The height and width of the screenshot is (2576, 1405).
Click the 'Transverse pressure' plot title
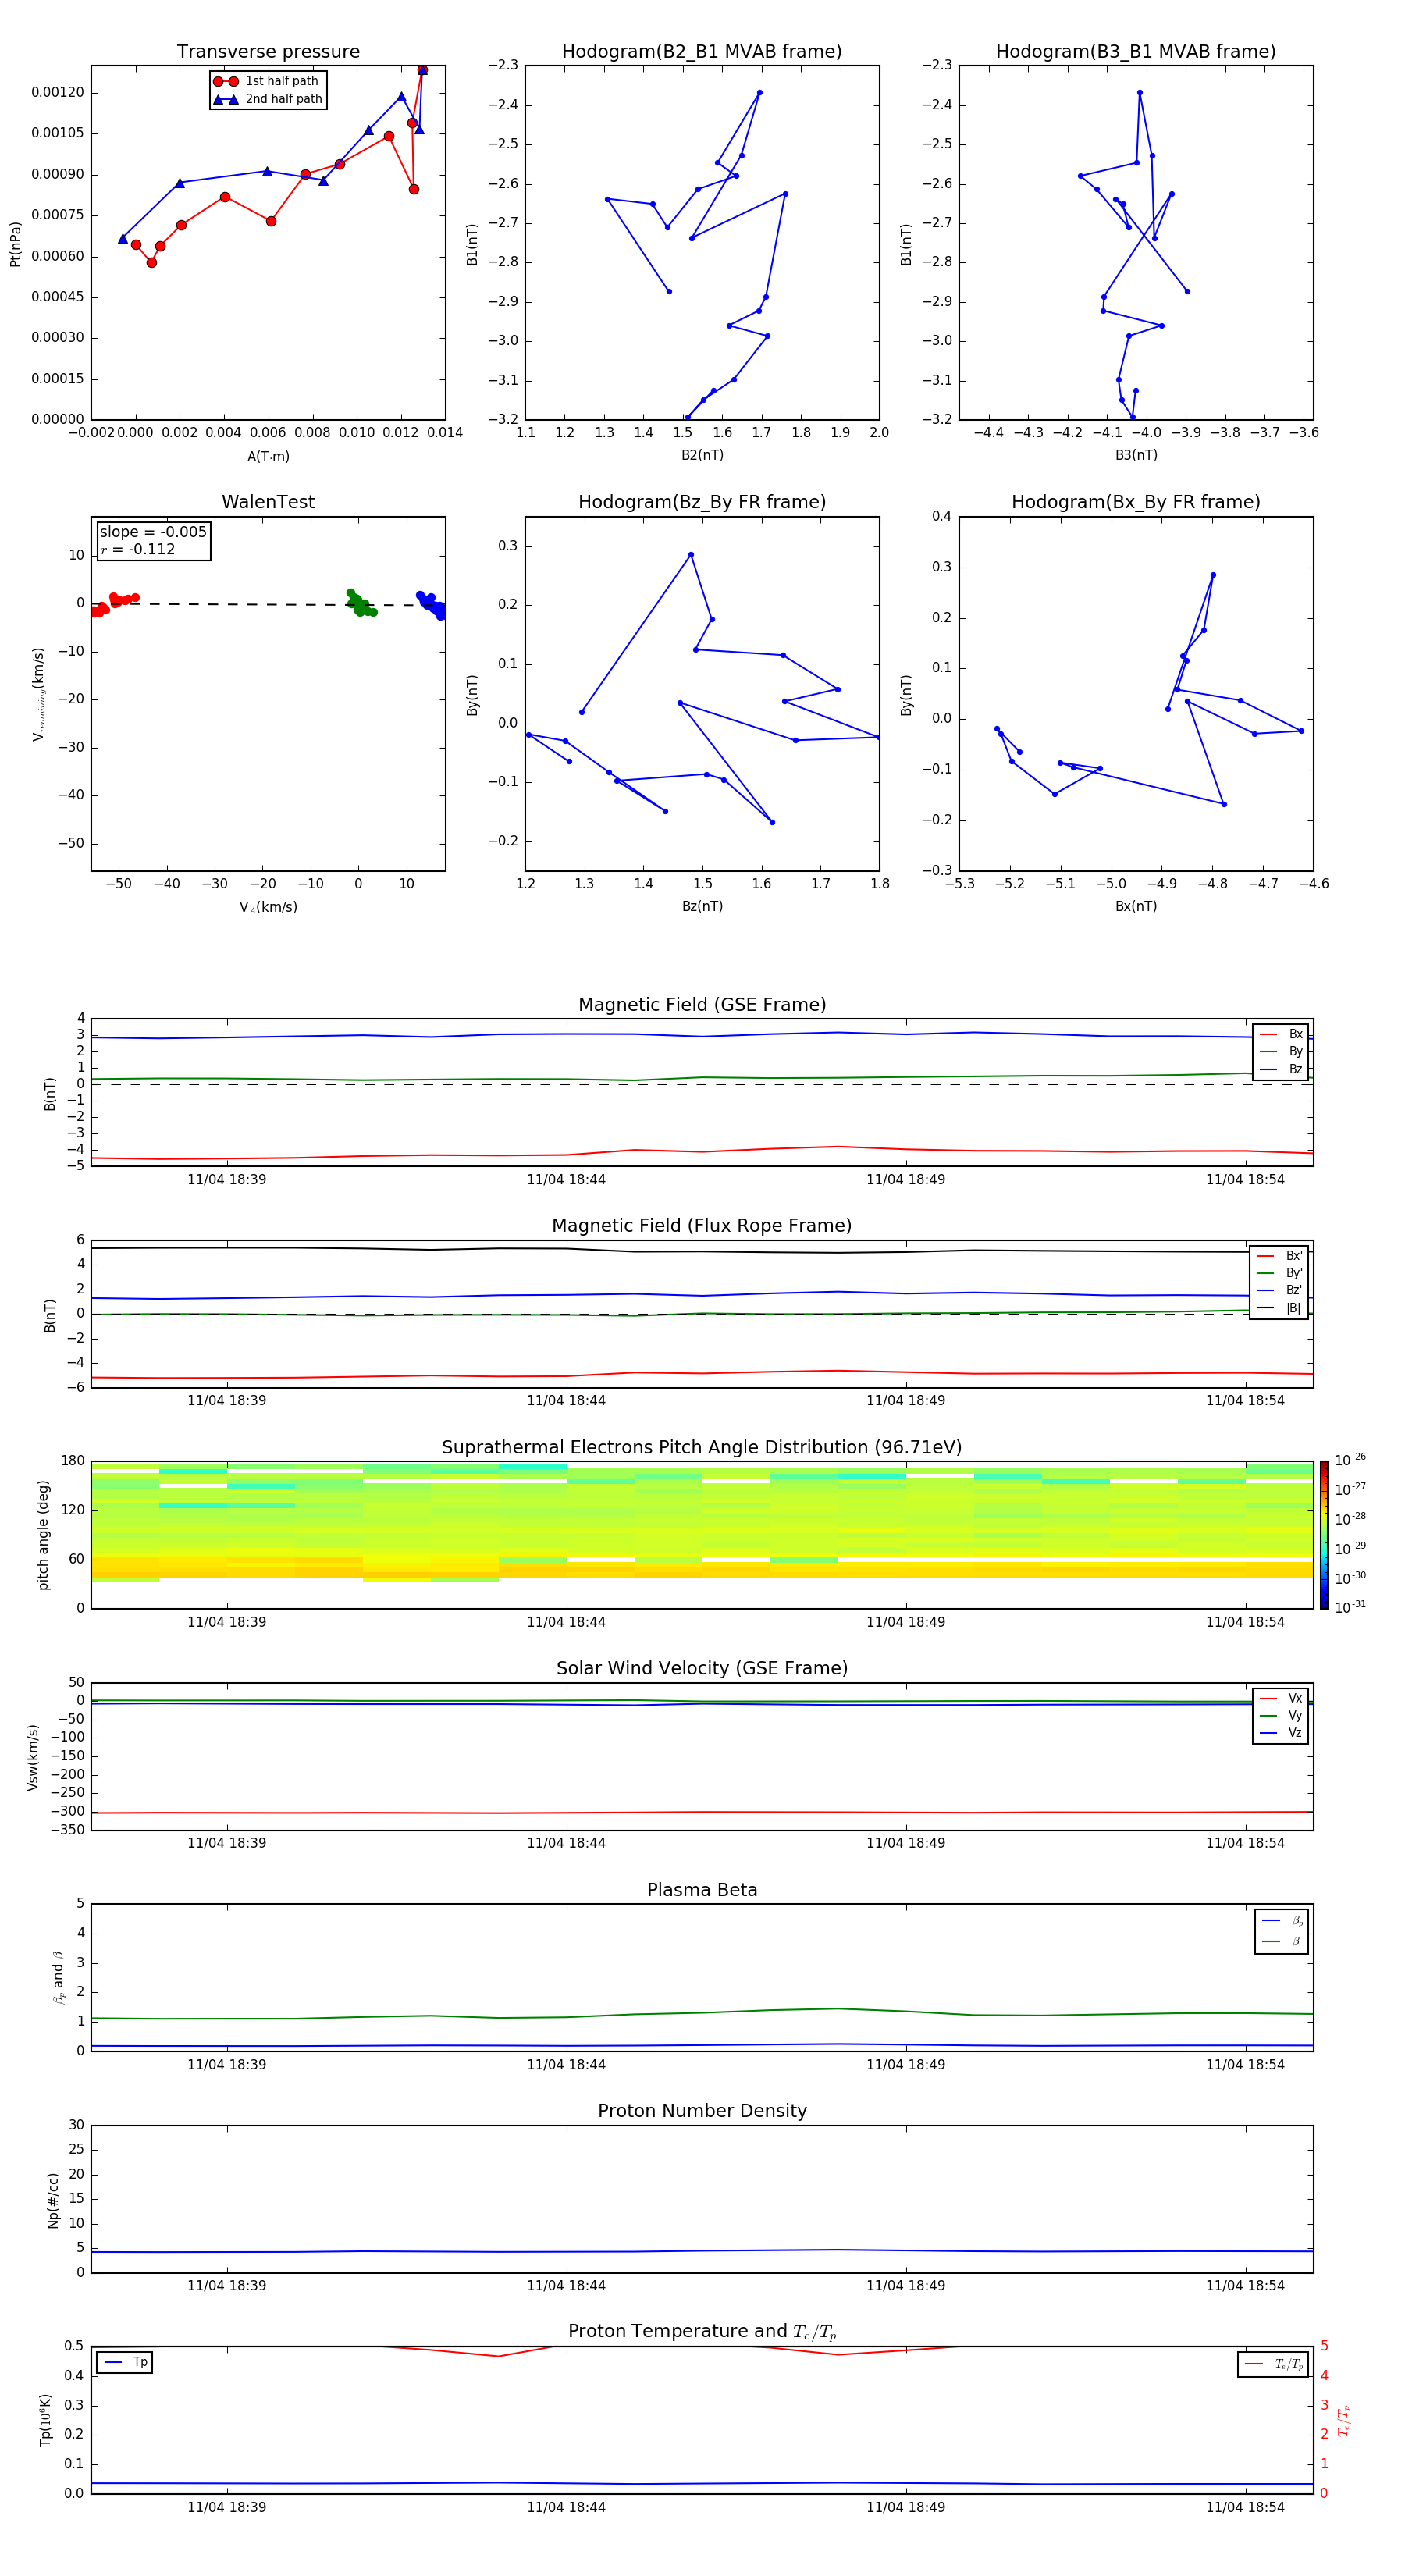(268, 52)
